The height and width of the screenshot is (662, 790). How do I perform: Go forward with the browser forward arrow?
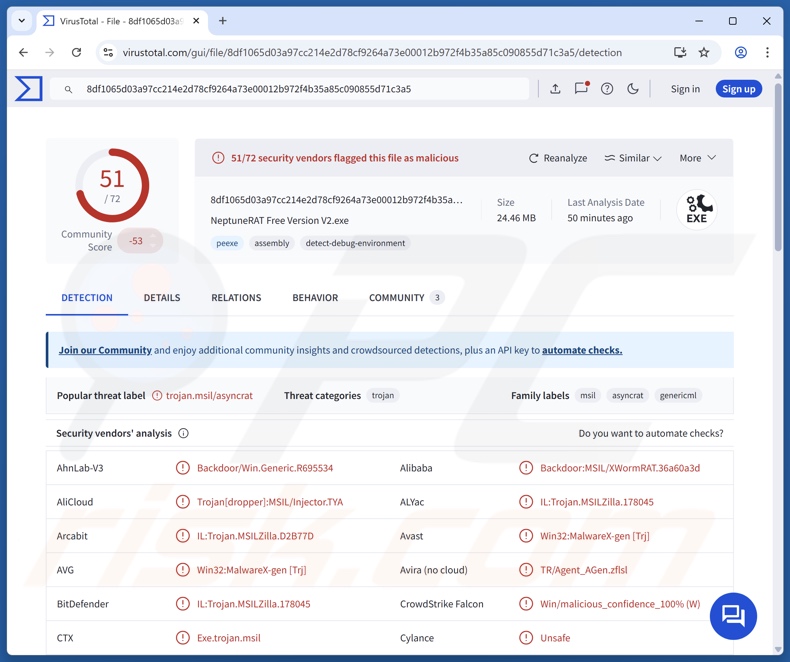tap(49, 52)
